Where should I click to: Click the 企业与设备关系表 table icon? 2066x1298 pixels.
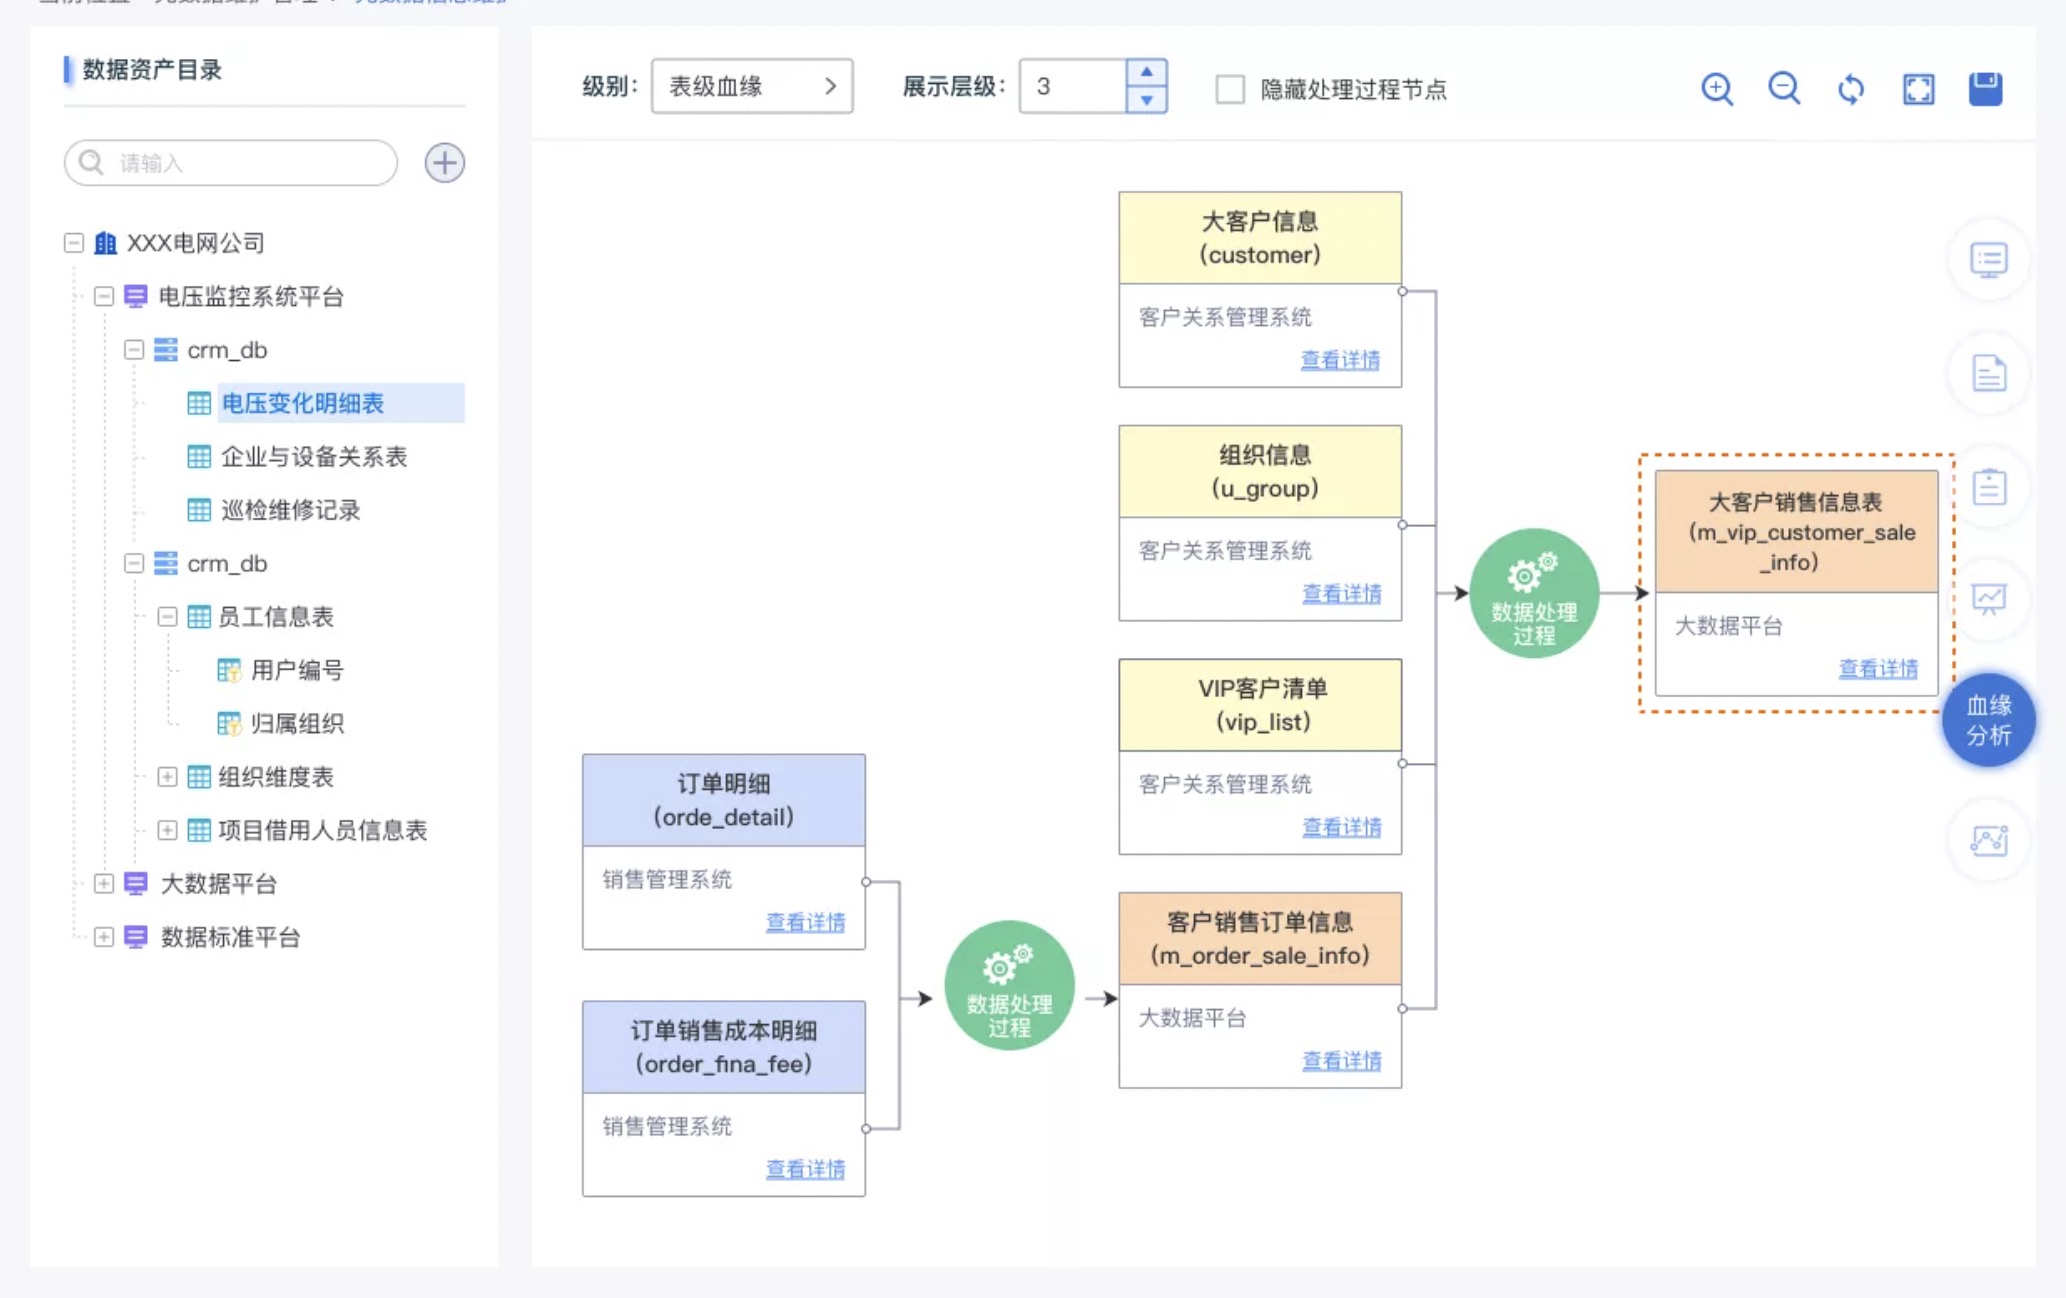(x=199, y=457)
